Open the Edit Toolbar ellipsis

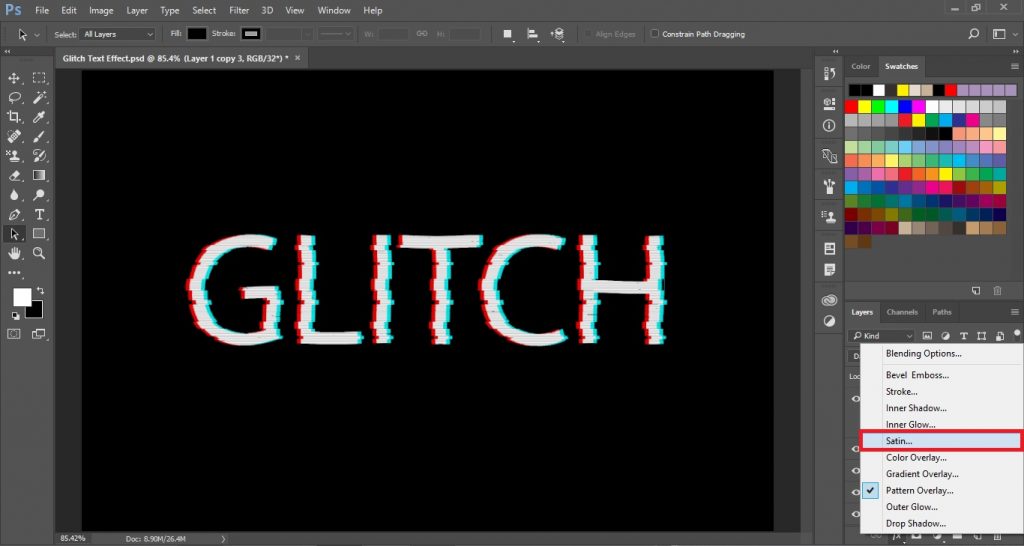[x=14, y=273]
